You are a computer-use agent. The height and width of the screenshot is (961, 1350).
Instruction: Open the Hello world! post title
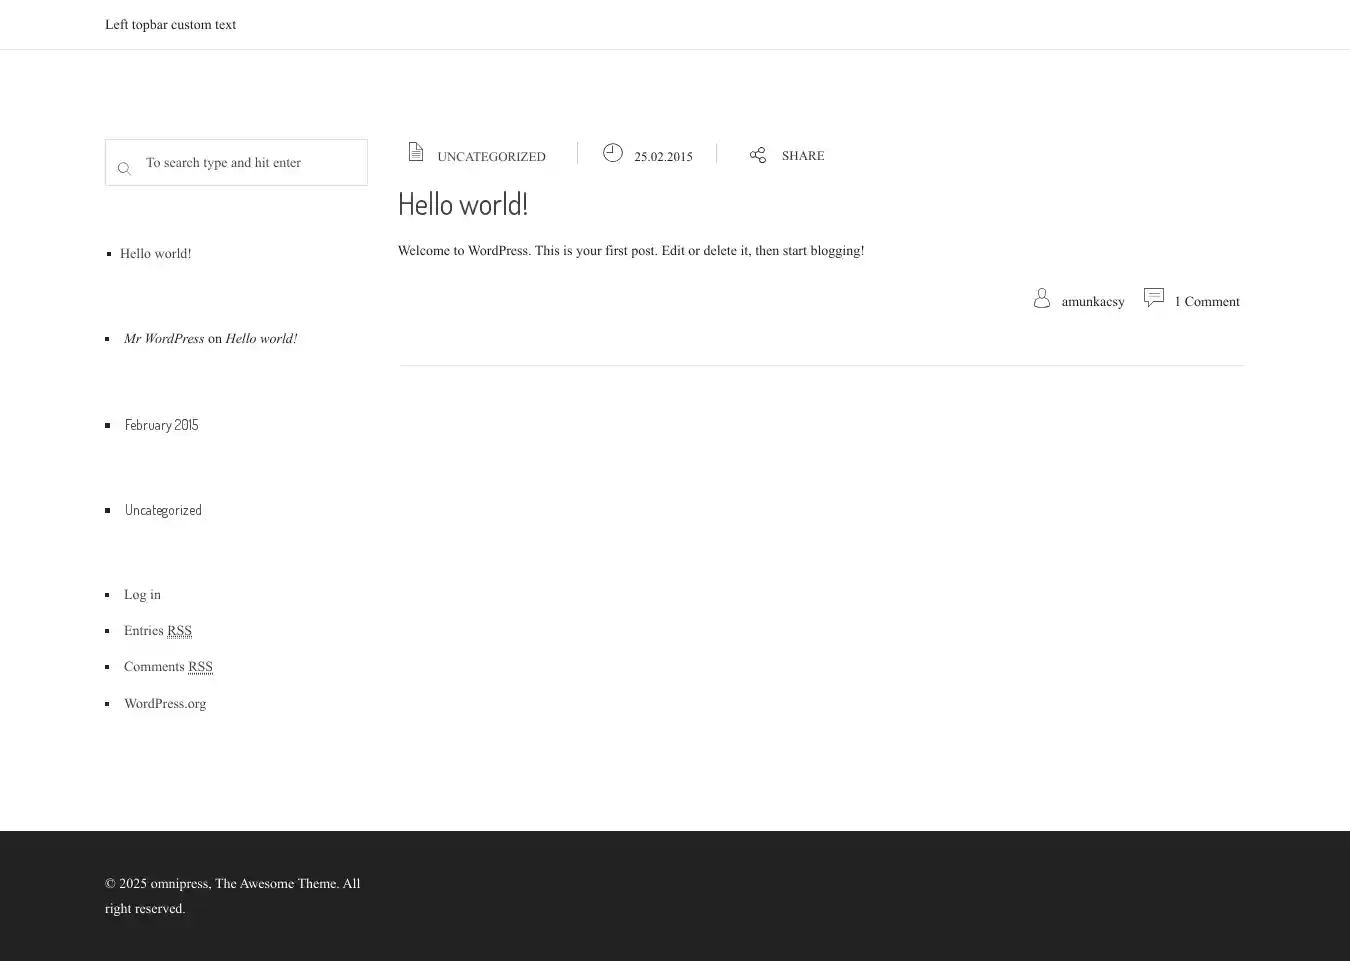tap(462, 204)
